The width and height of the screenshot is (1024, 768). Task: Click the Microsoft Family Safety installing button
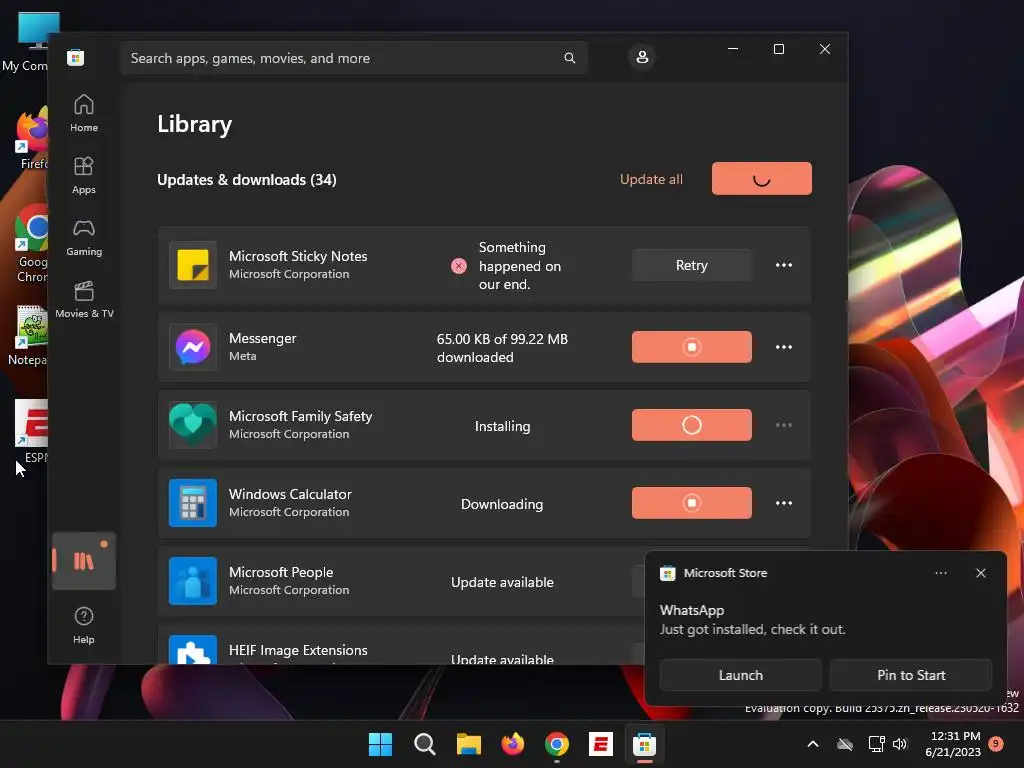click(x=692, y=425)
